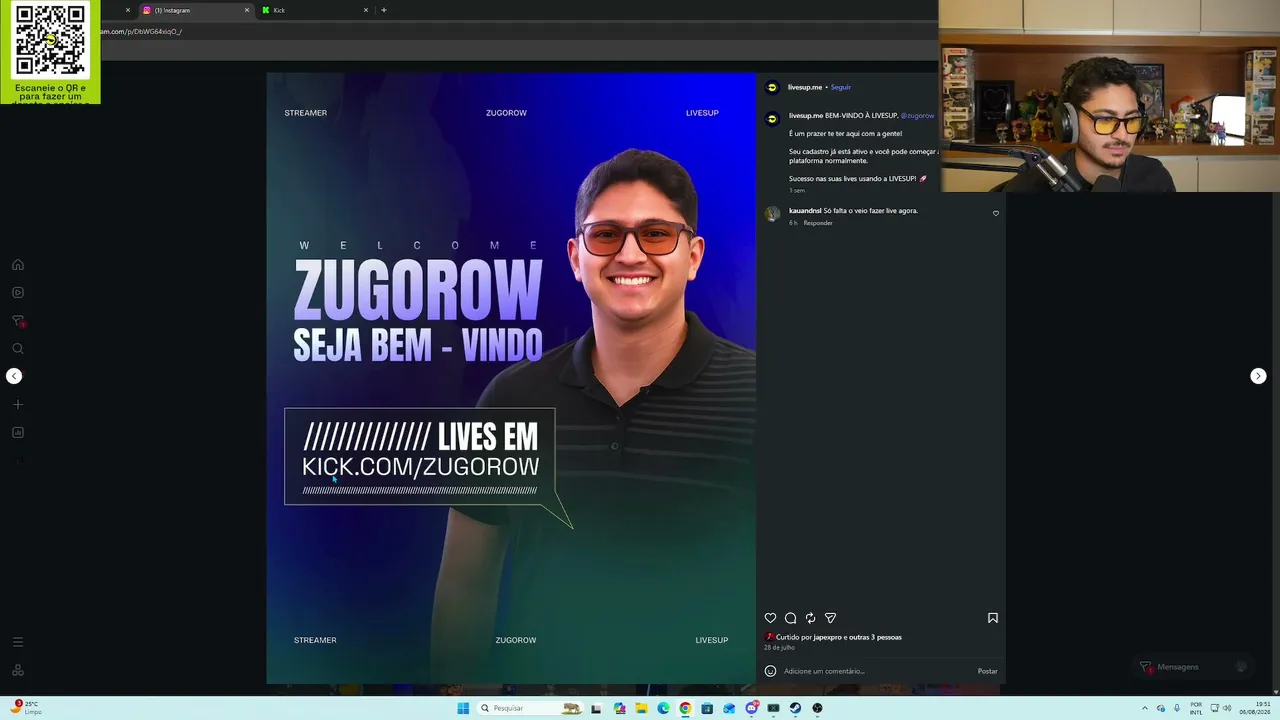
Task: Repost the post with the repost icon
Action: (810, 618)
